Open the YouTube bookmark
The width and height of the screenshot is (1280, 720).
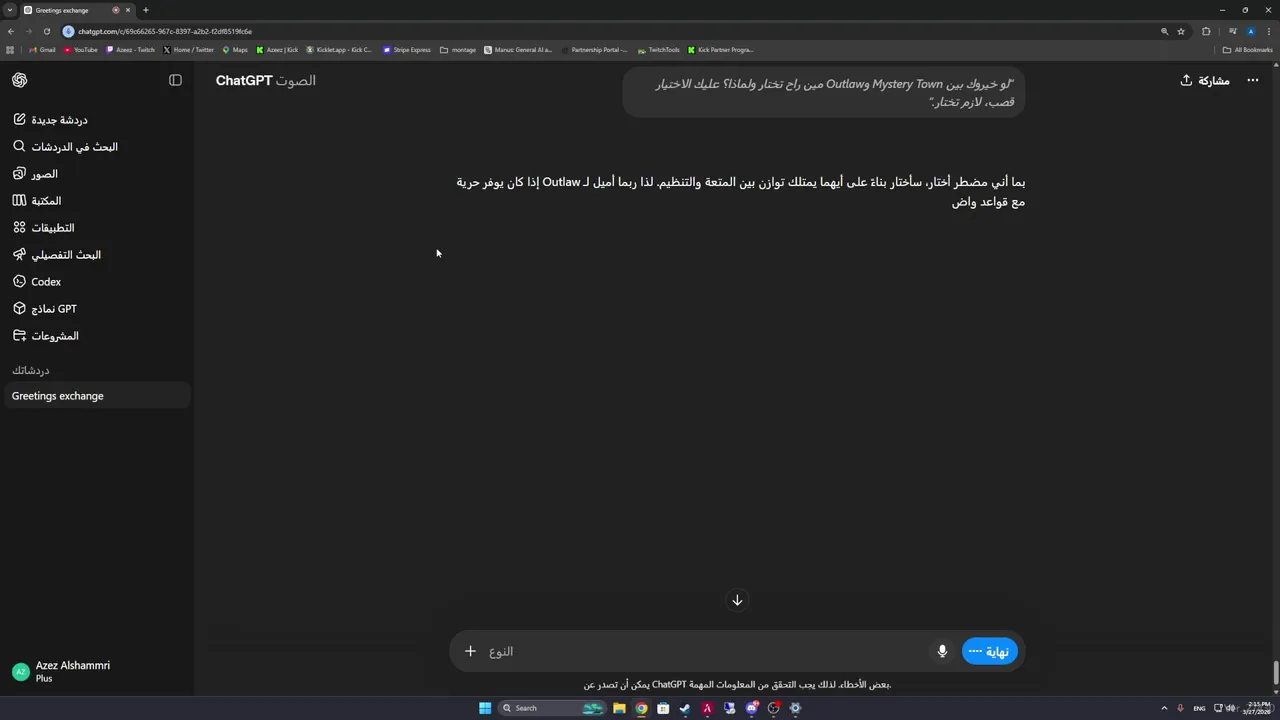point(81,49)
